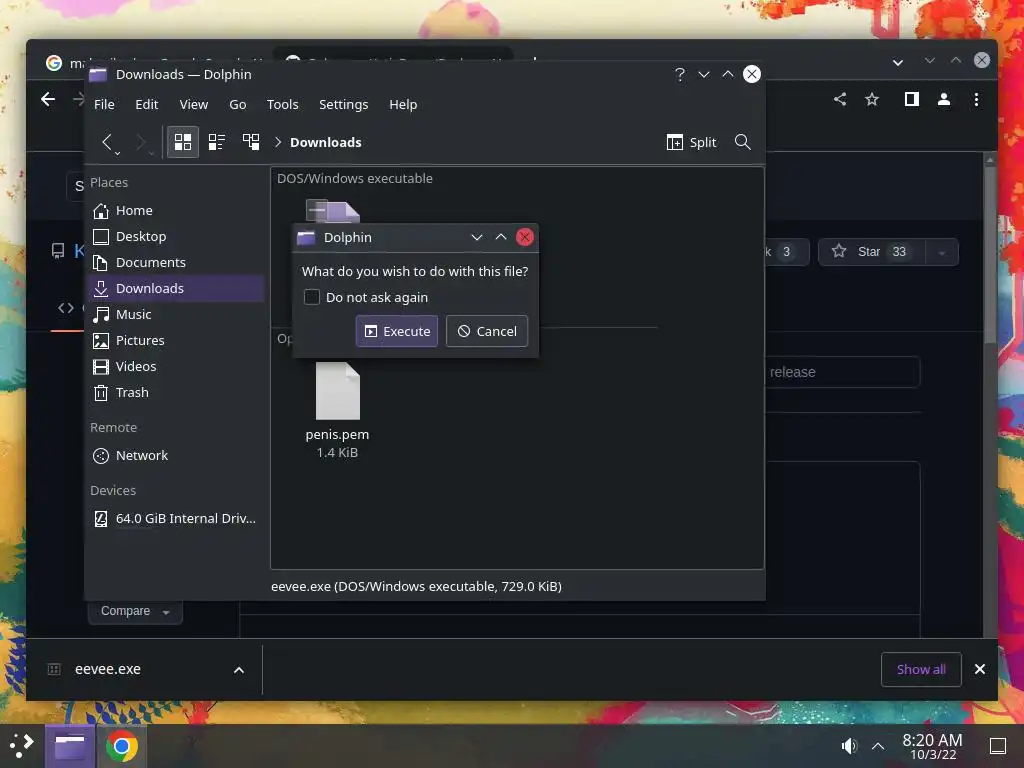This screenshot has width=1024, height=768.
Task: Click the Dolphin window help question mark
Action: coord(680,74)
